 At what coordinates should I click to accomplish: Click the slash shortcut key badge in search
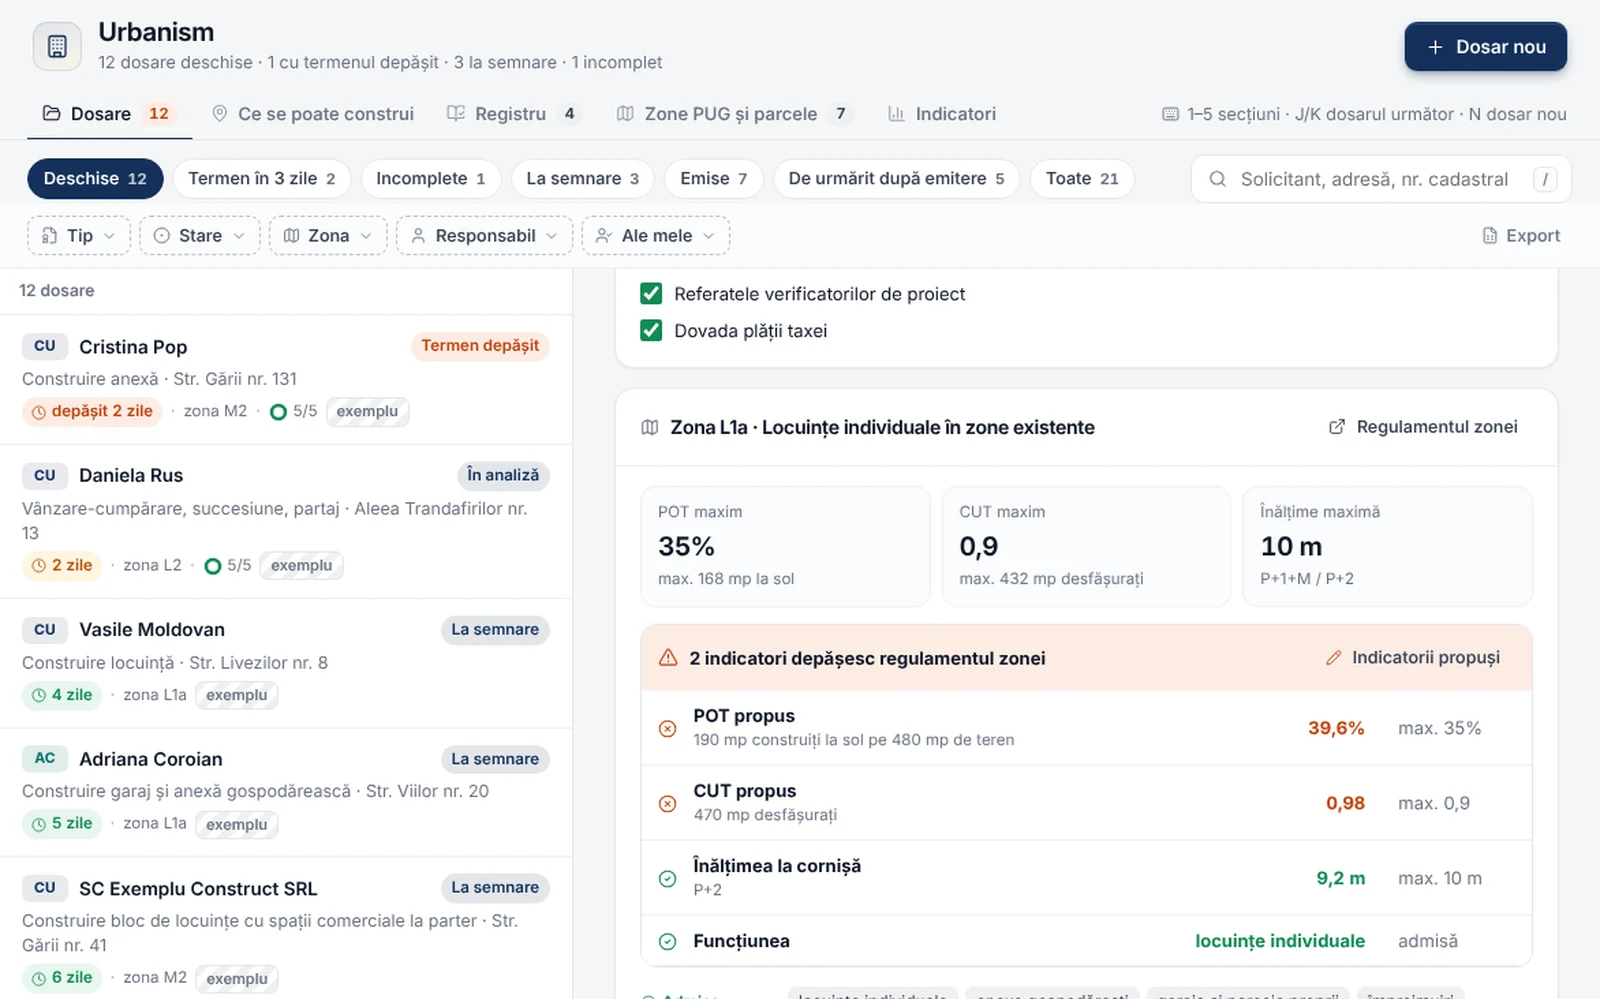pos(1545,179)
